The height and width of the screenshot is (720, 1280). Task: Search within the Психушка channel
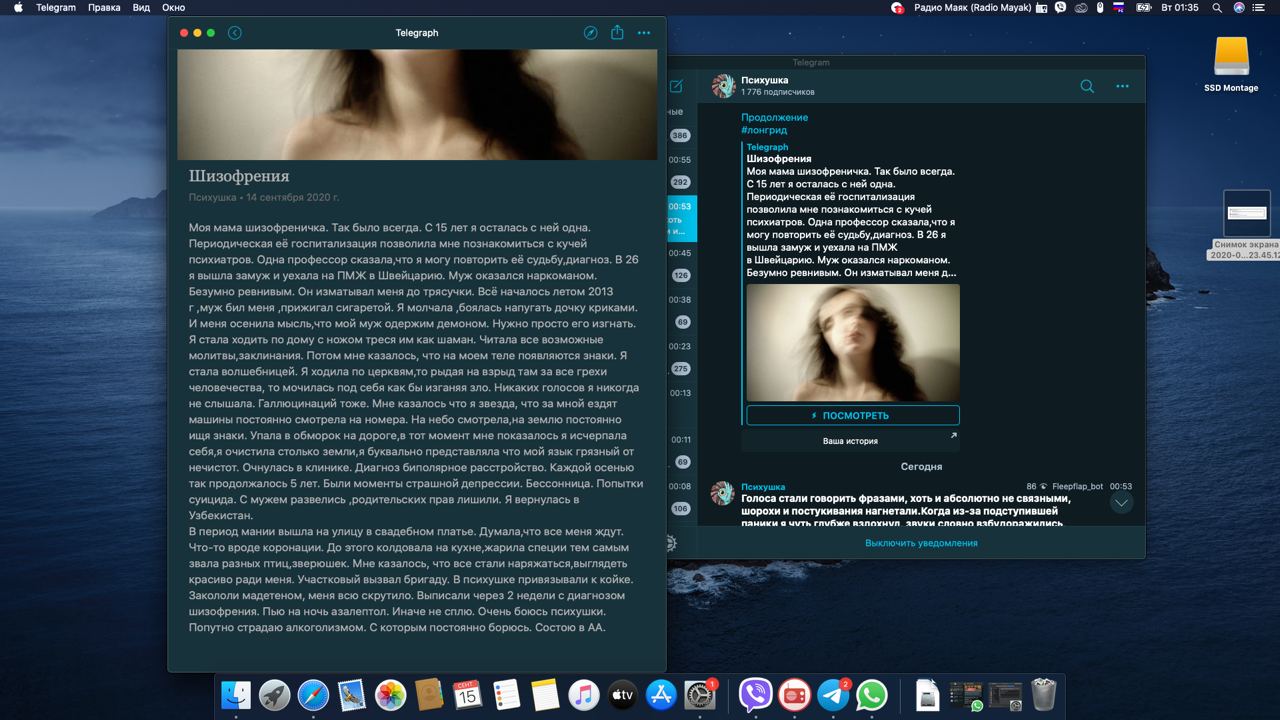1087,86
